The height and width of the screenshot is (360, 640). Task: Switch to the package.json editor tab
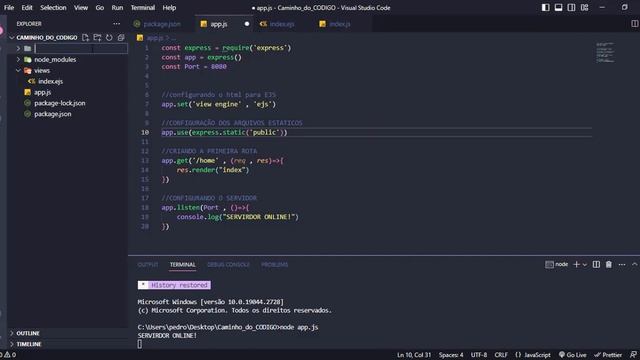pos(162,24)
